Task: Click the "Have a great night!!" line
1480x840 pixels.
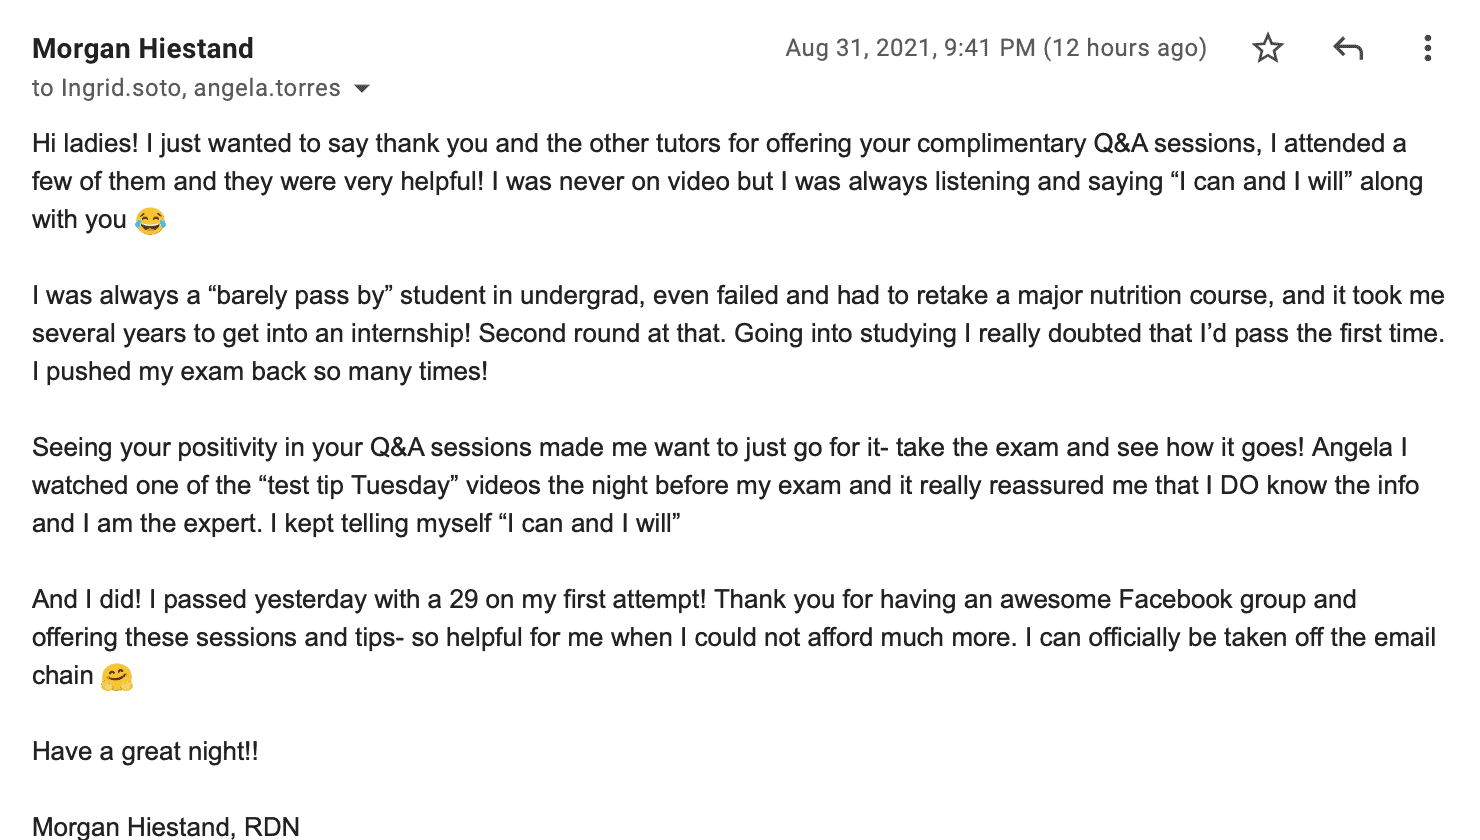Action: pos(145,751)
